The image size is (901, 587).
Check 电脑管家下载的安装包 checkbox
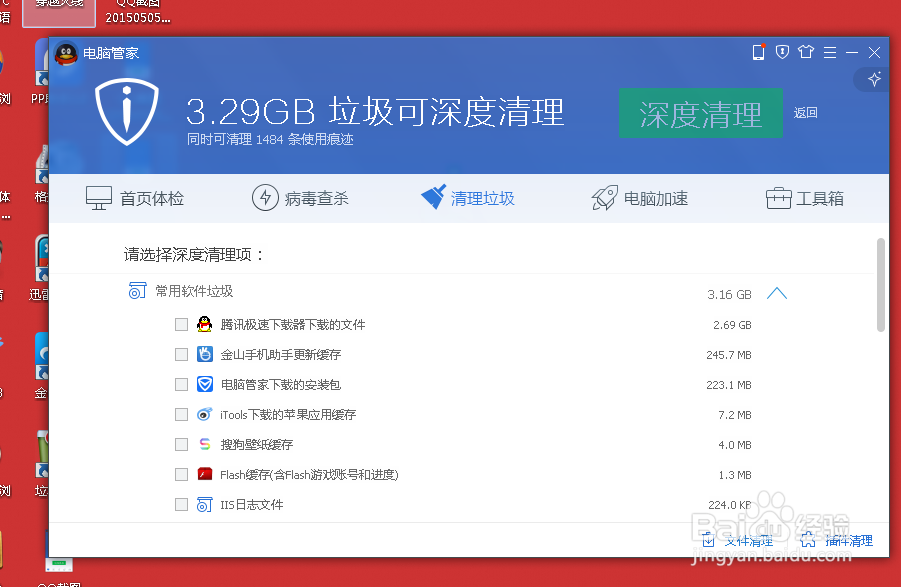[x=182, y=384]
